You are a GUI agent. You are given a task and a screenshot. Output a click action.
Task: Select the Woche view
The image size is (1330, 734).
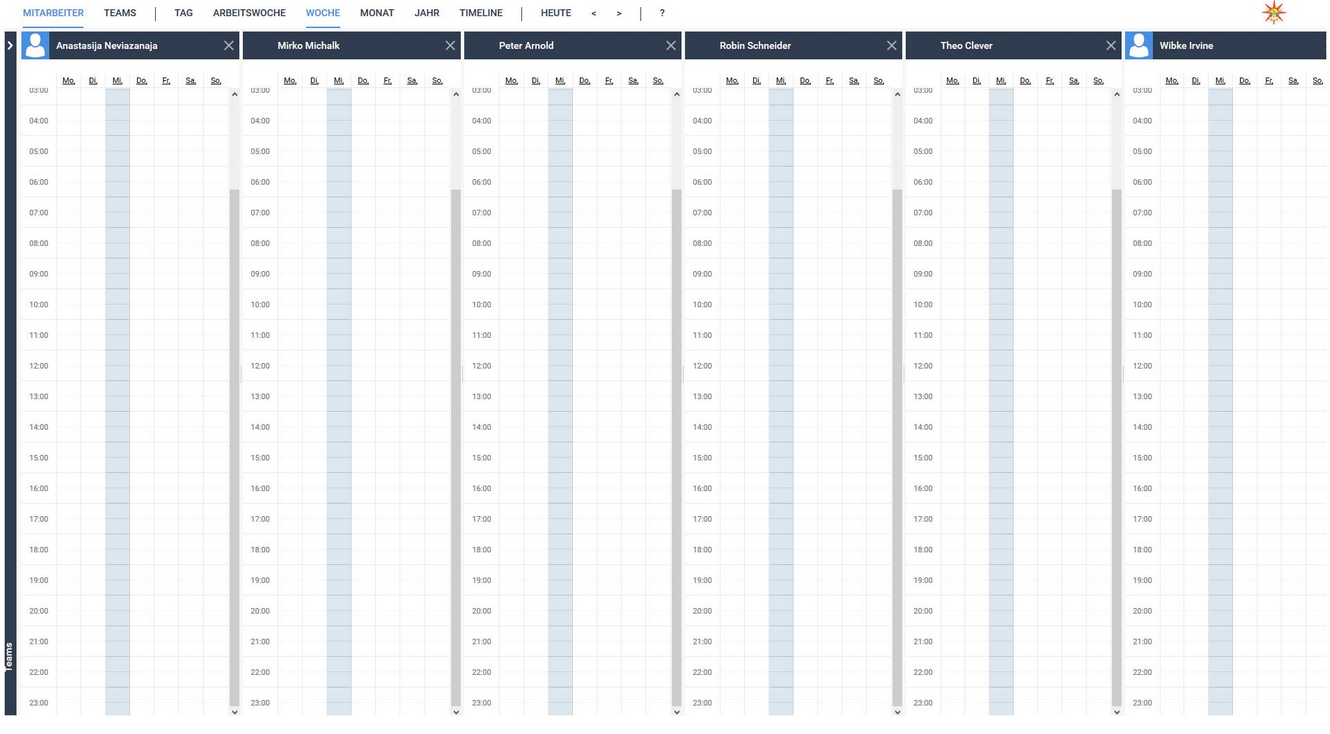[x=323, y=13]
